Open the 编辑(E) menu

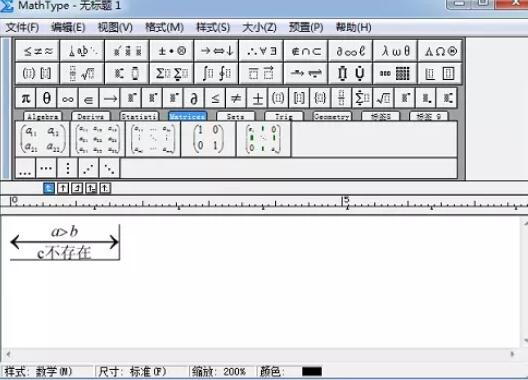[68, 27]
